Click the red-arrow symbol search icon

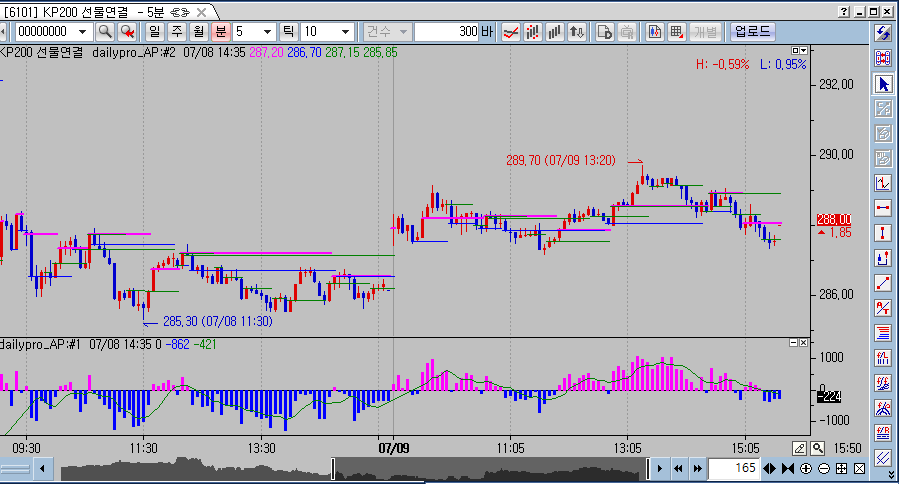point(127,32)
